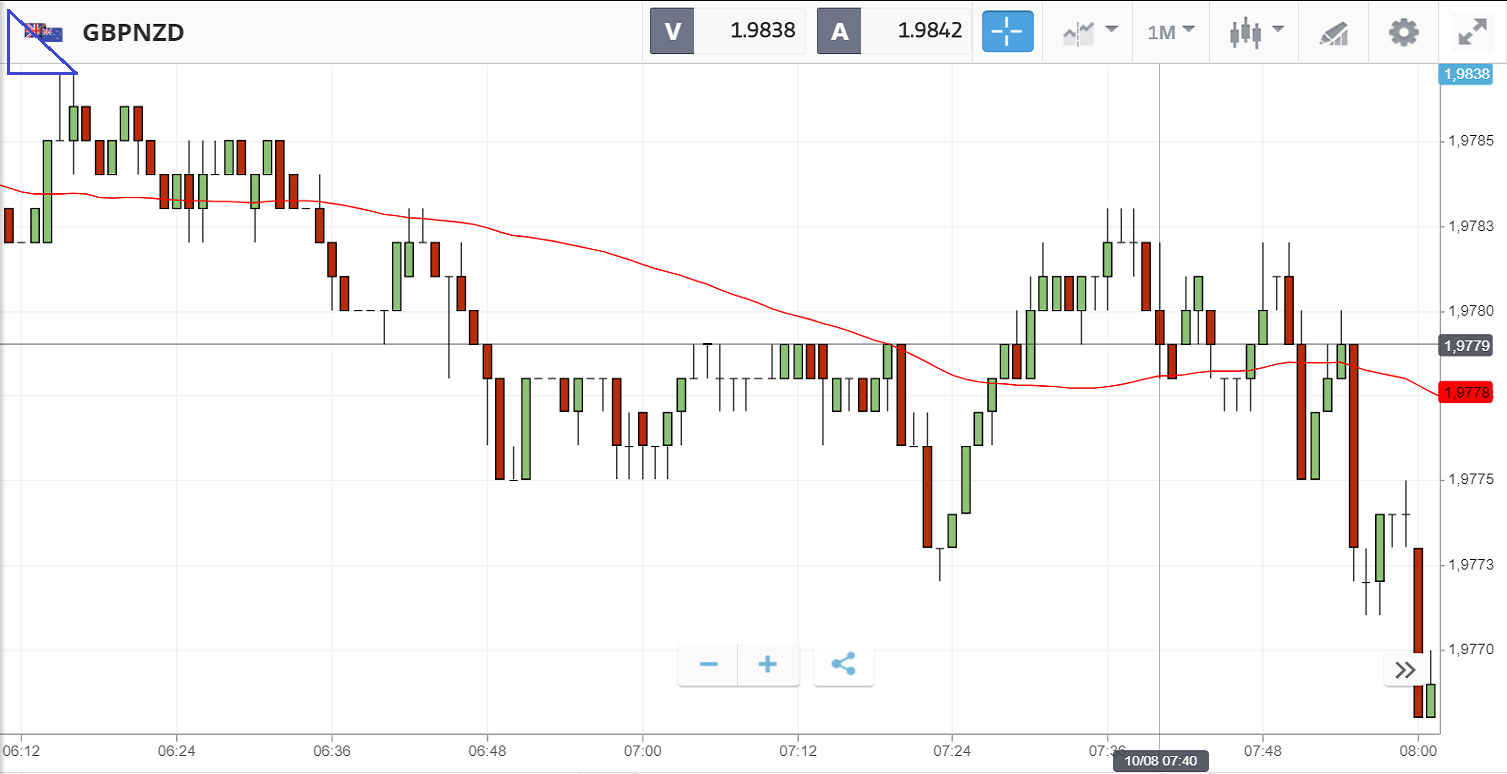Expand the 1M timeframe dropdown
Viewport: 1507px width, 774px height.
pos(1171,32)
